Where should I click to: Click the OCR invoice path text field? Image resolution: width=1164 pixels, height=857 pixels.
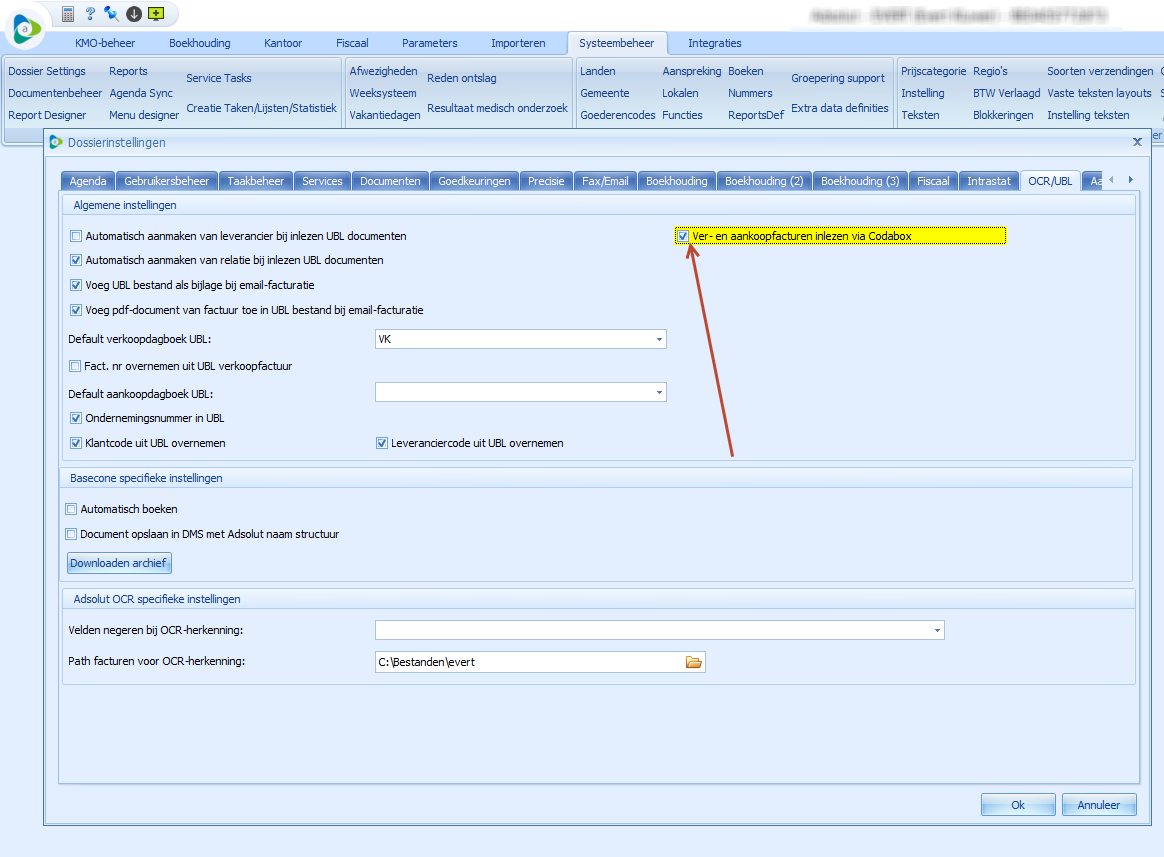pyautogui.click(x=525, y=662)
